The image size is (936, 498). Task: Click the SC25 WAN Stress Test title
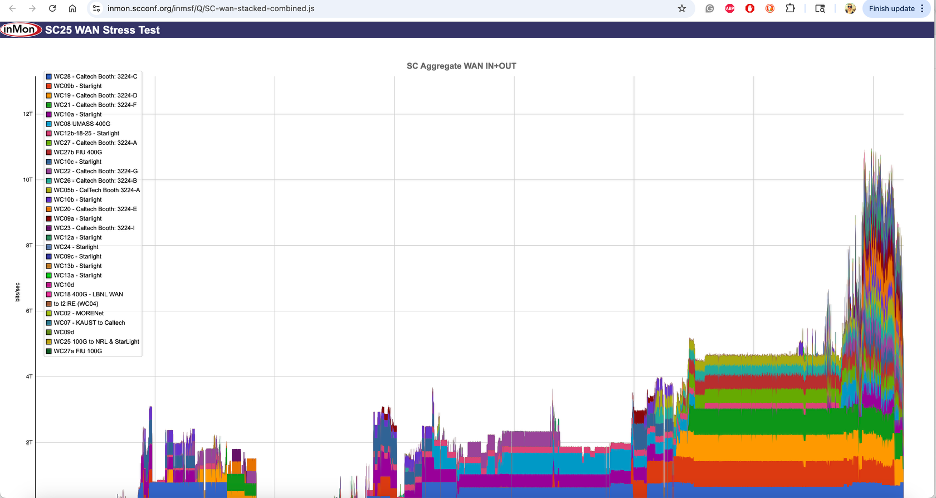tap(102, 30)
